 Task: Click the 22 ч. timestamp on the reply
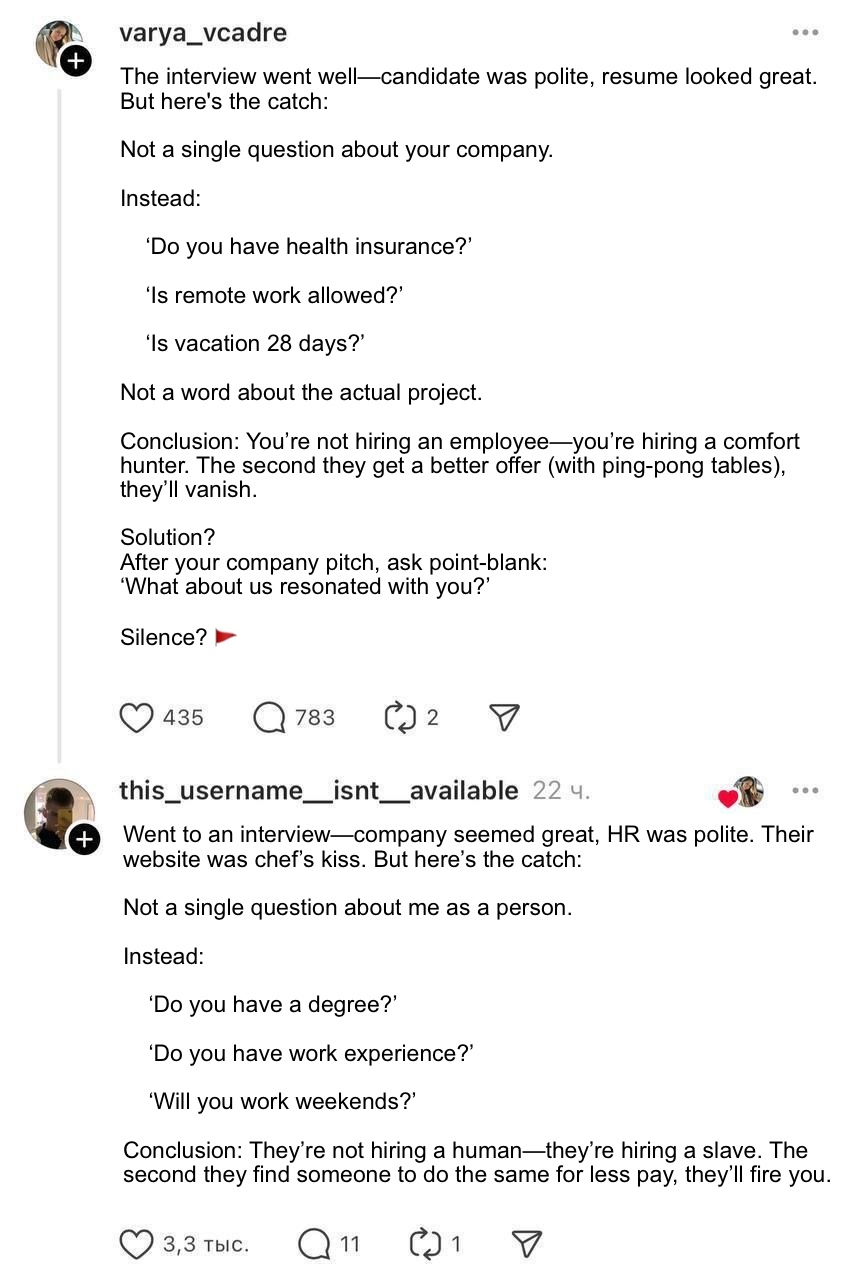point(561,791)
